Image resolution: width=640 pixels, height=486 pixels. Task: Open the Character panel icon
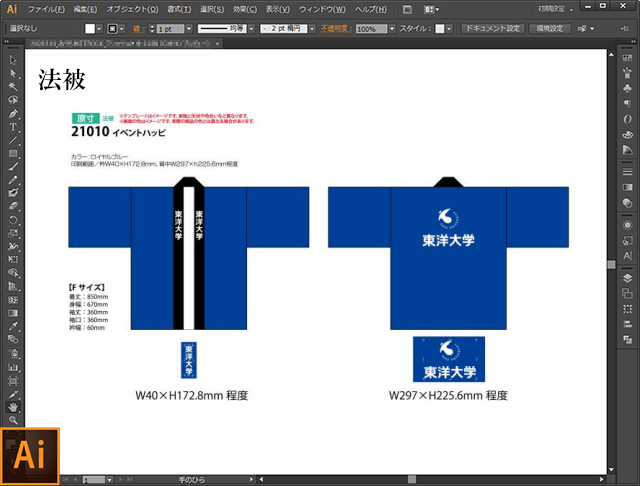pos(627,256)
